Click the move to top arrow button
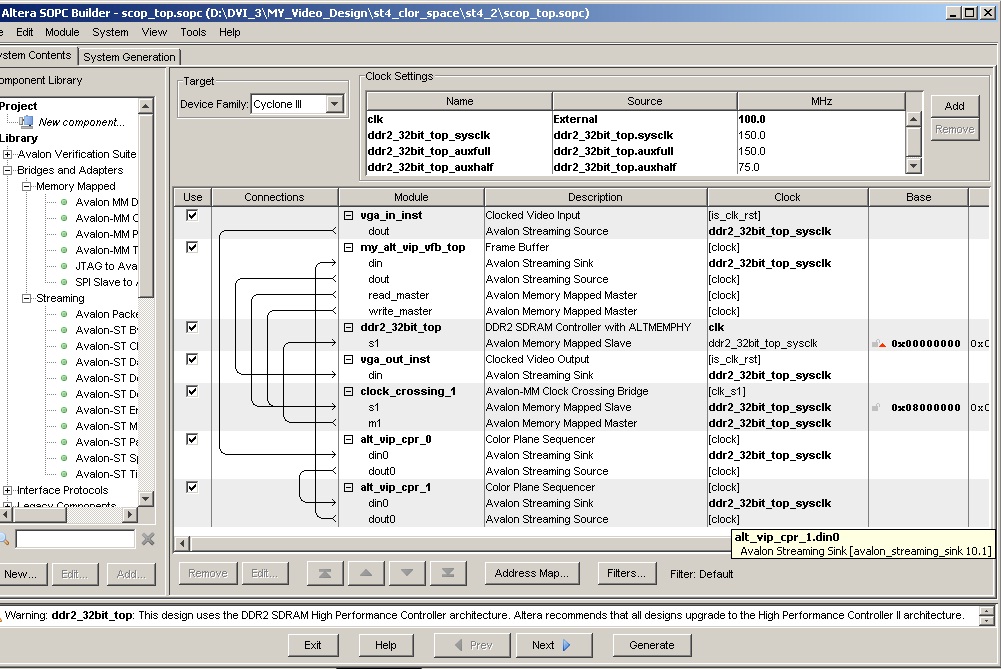Image resolution: width=1001 pixels, height=669 pixels. point(326,573)
